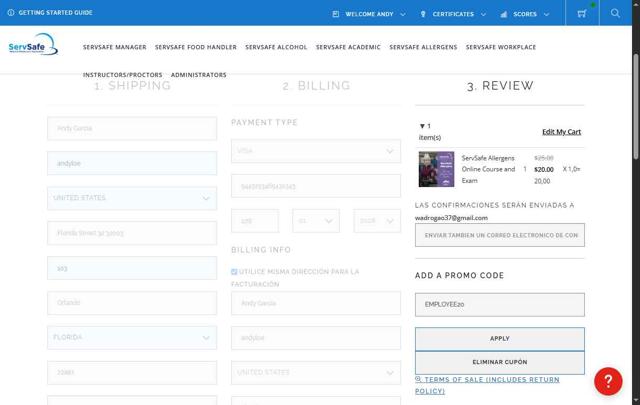Screen dimensions: 640x405
Task: Click the shipping city field Orlando
Action: (132, 303)
